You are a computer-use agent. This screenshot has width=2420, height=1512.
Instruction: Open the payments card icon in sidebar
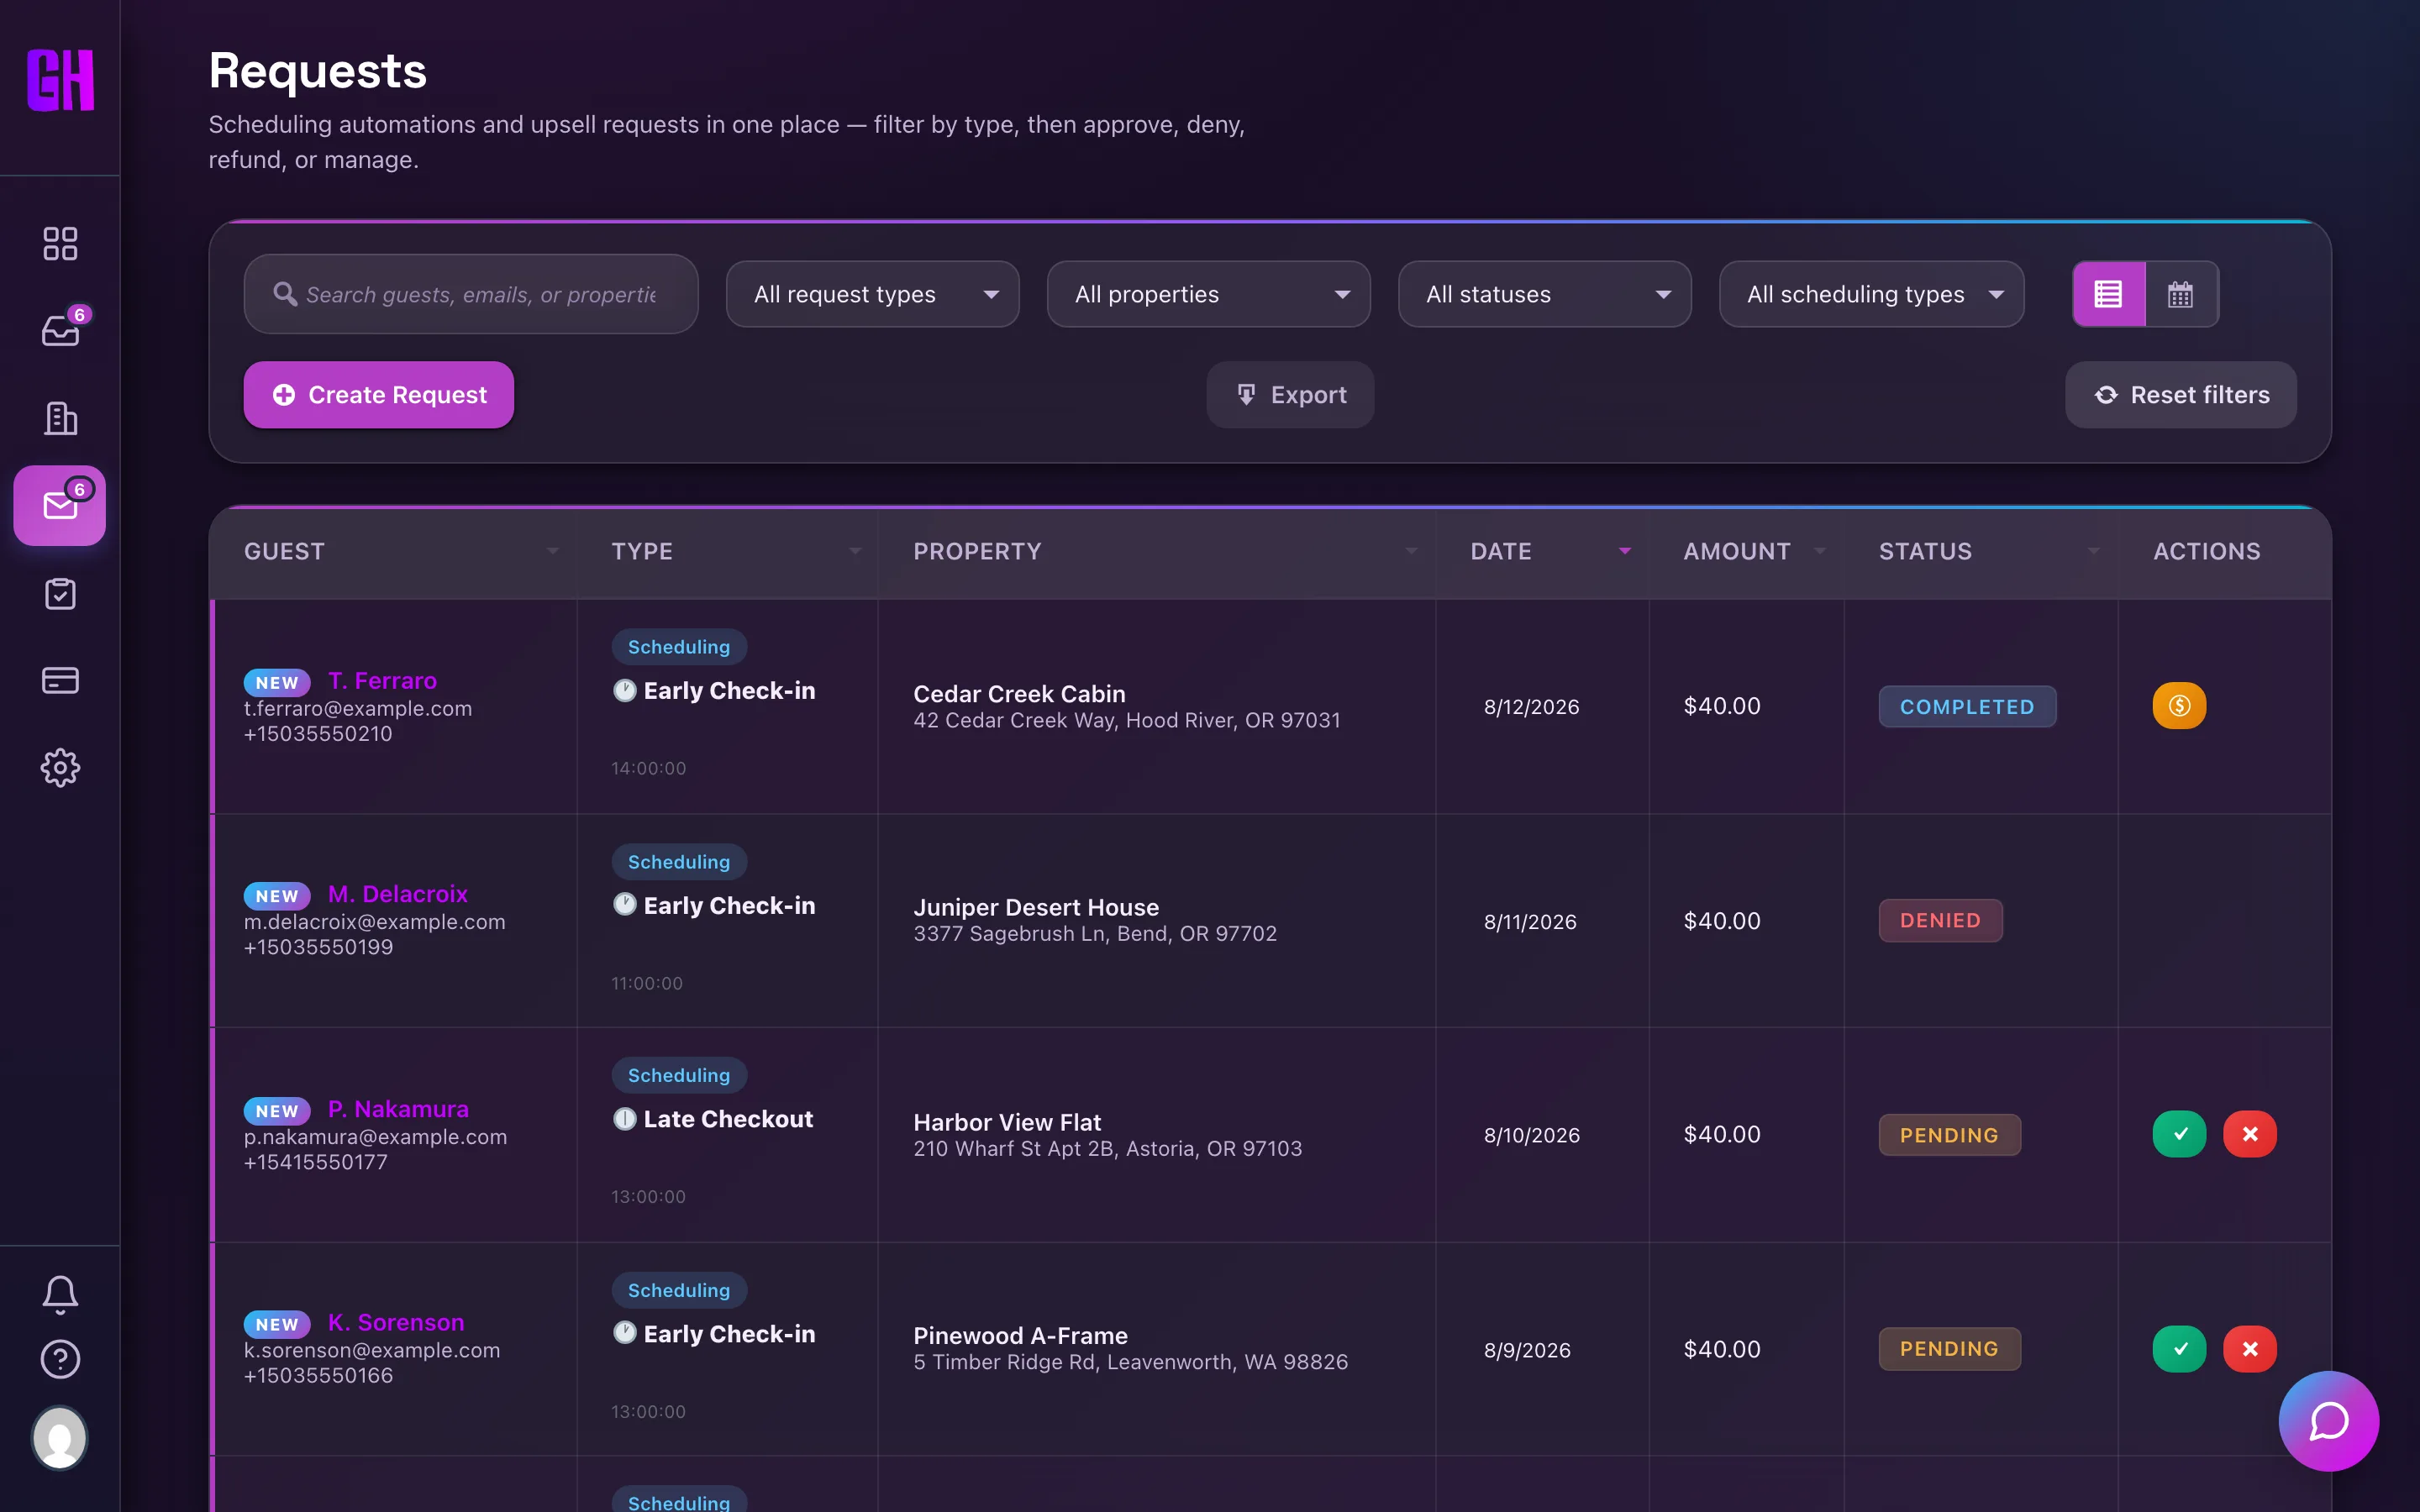(x=60, y=681)
